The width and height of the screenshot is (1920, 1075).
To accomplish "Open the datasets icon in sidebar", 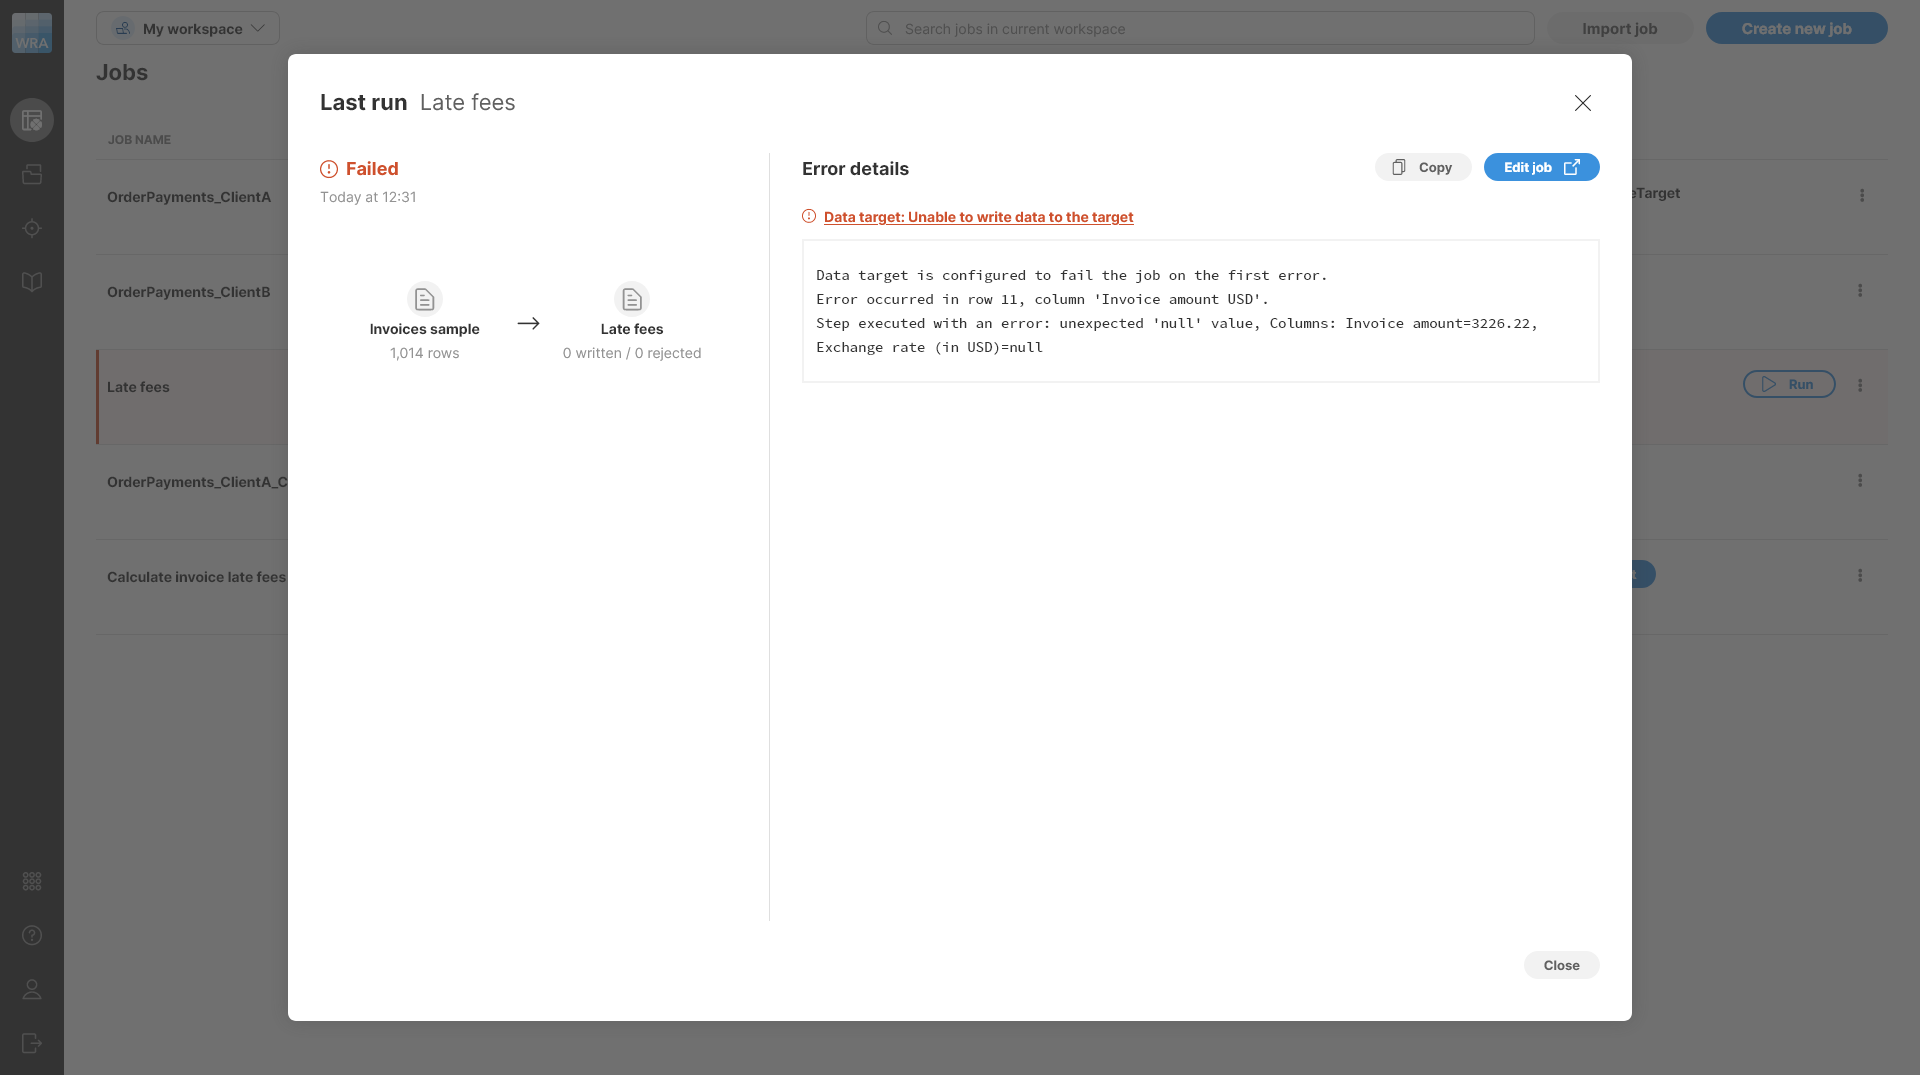I will 32,175.
